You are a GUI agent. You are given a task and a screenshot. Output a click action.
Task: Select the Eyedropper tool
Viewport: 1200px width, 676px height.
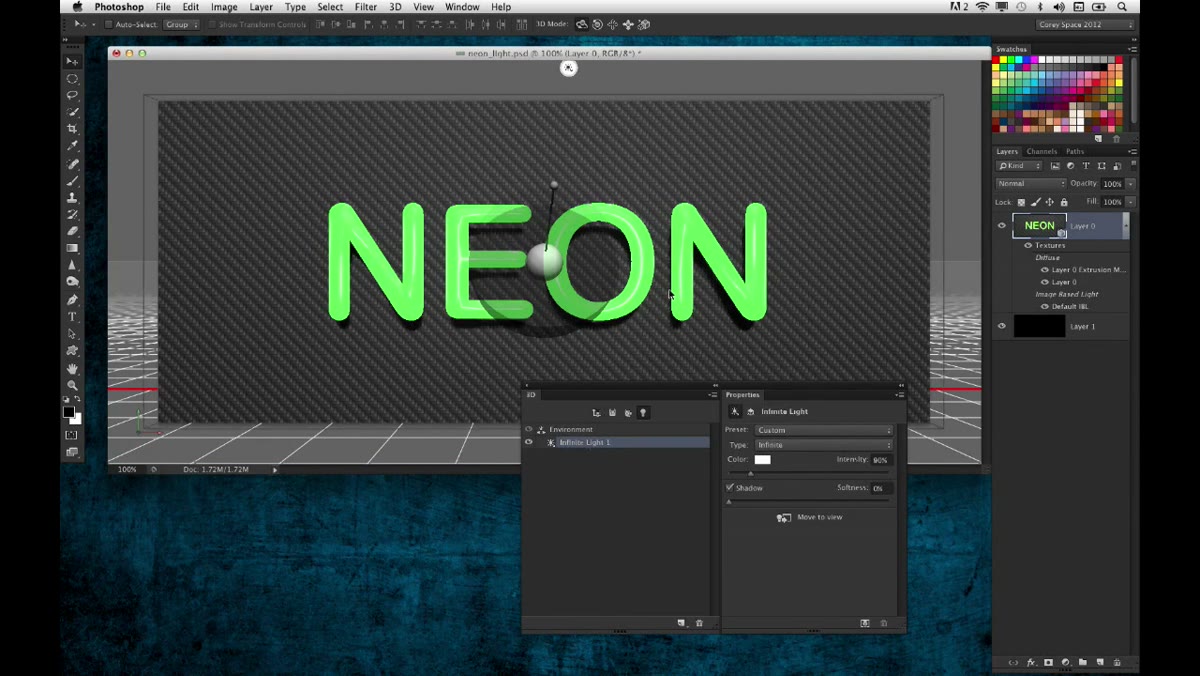[72, 146]
